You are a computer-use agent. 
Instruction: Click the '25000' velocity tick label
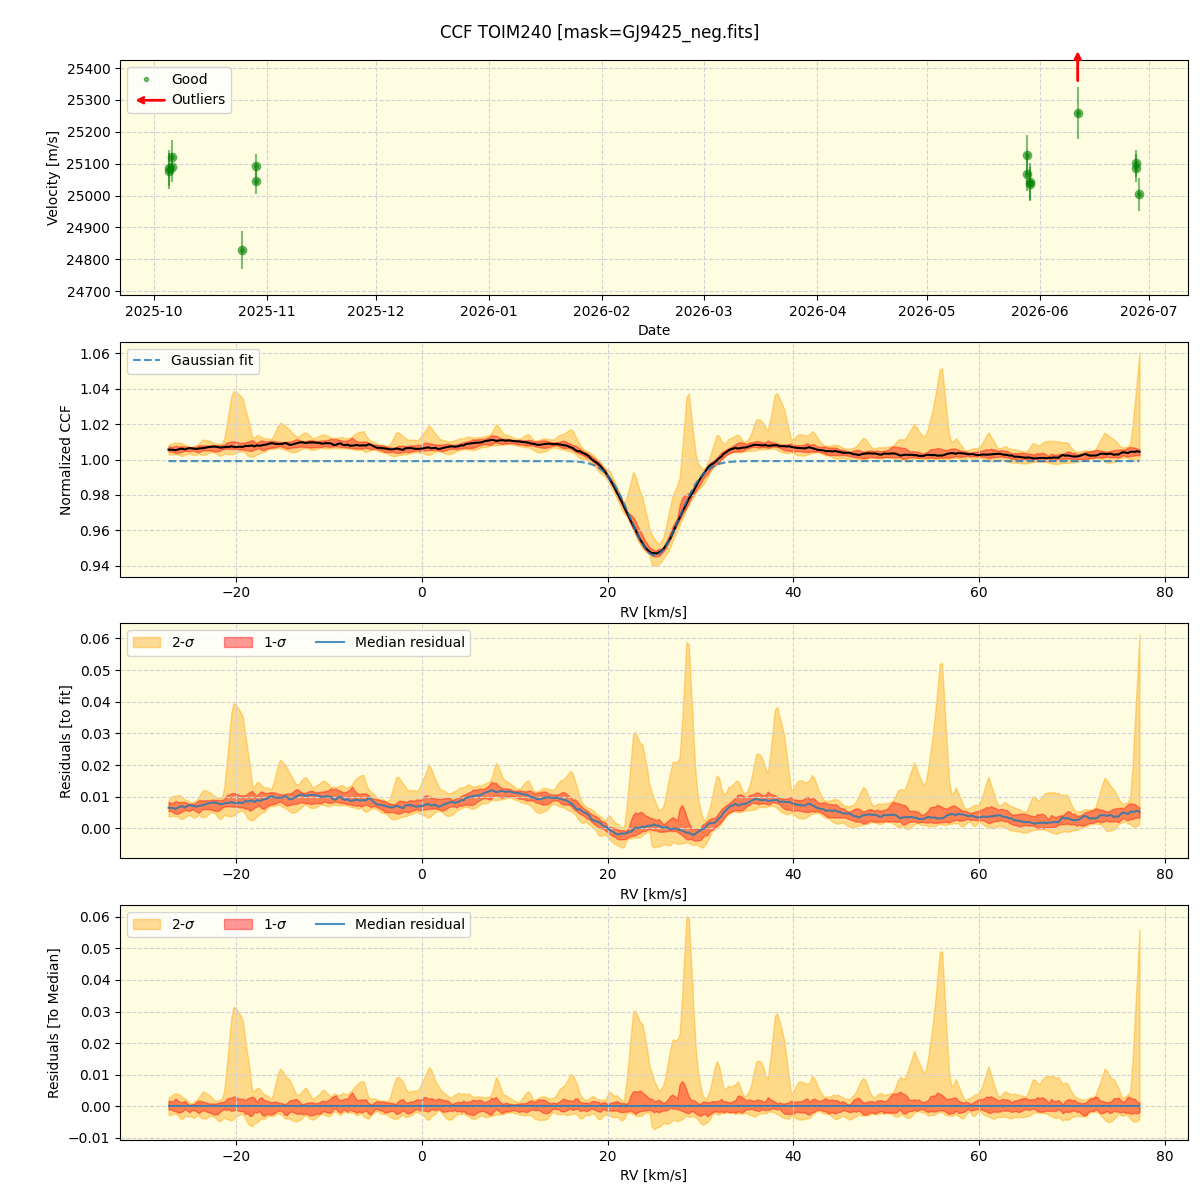point(91,196)
